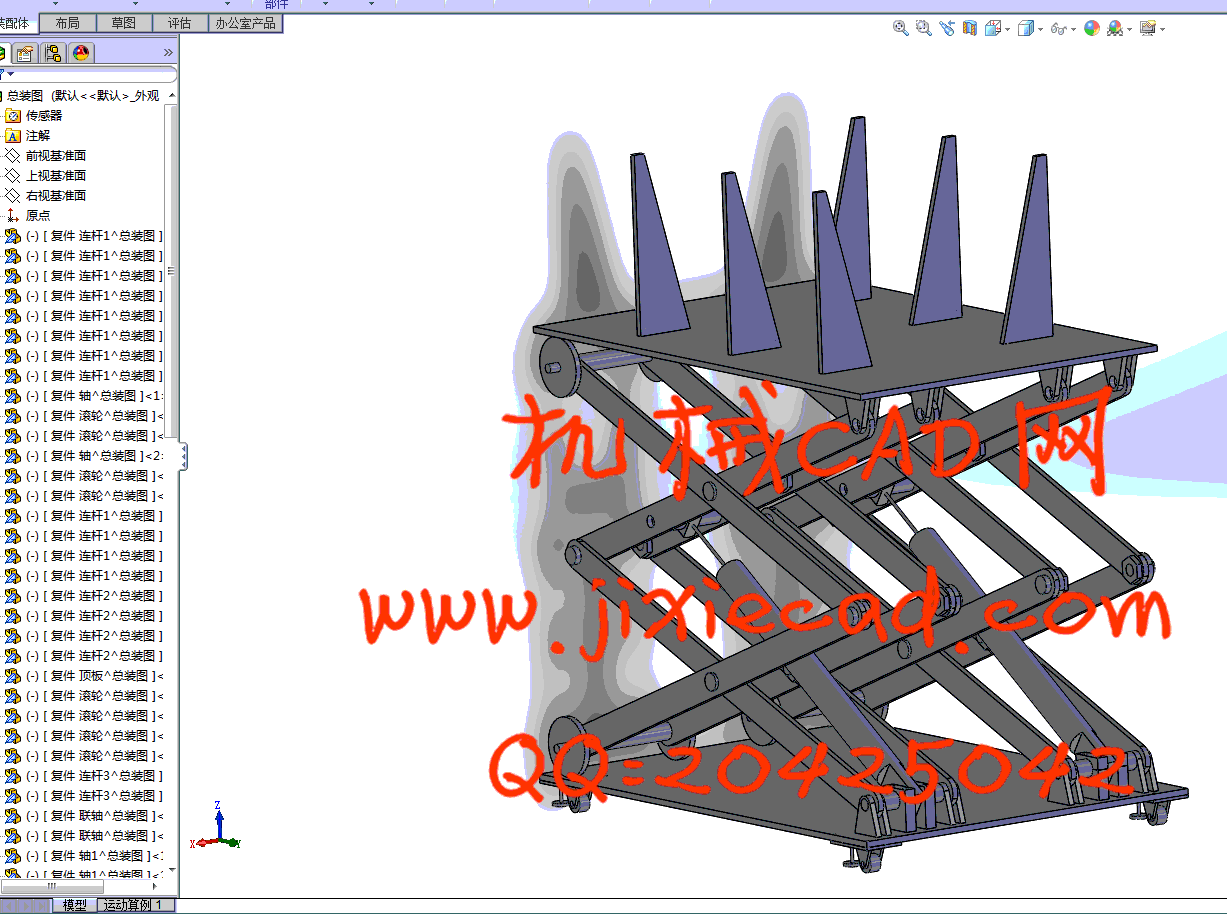This screenshot has width=1227, height=914.
Task: Open the Hide/Show Items dropdown arrow
Action: pyautogui.click(x=1073, y=29)
